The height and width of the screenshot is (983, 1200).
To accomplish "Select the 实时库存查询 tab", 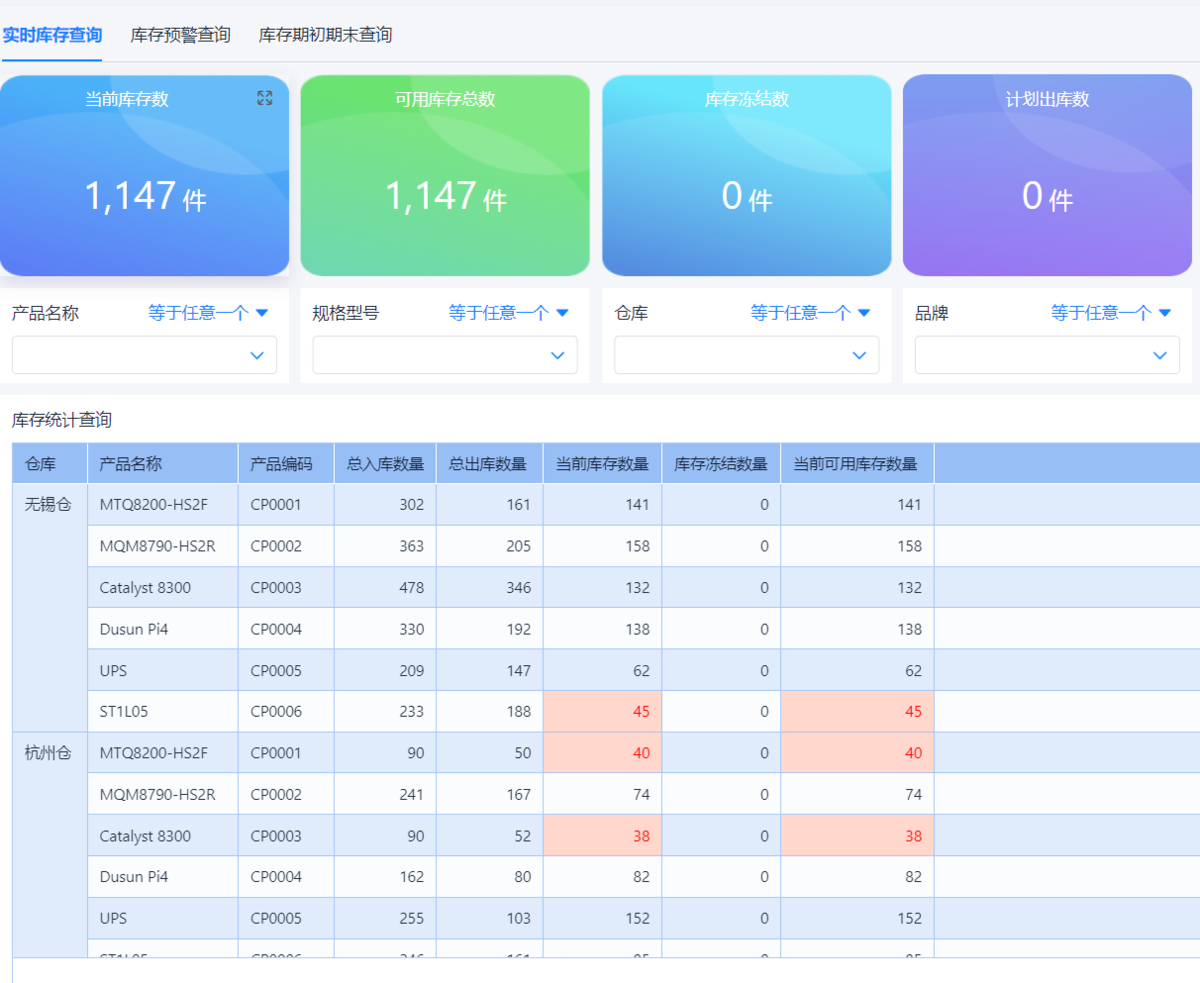I will point(51,35).
